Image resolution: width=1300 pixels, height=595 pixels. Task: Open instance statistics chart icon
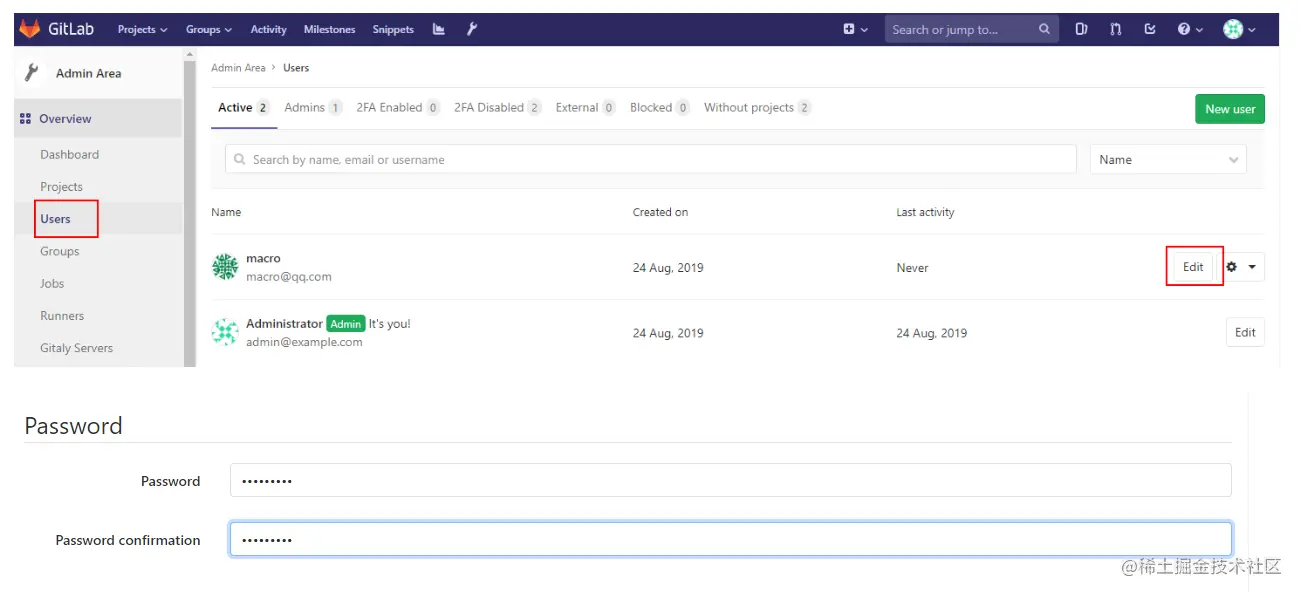tap(438, 29)
